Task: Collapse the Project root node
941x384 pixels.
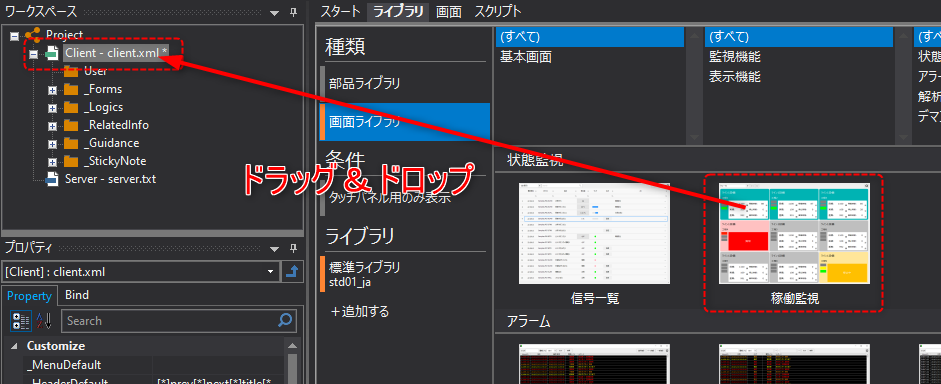Action: (15, 36)
